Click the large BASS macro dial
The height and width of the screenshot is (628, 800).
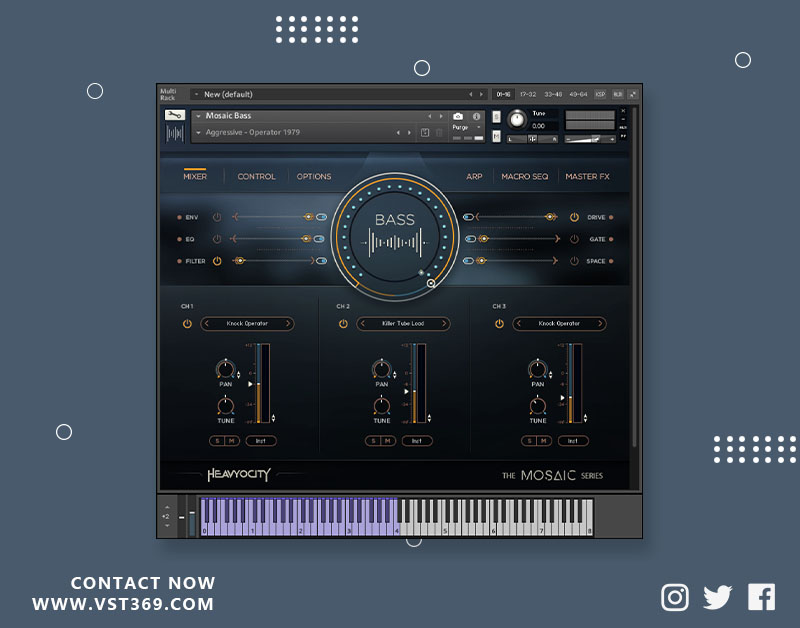pos(395,237)
